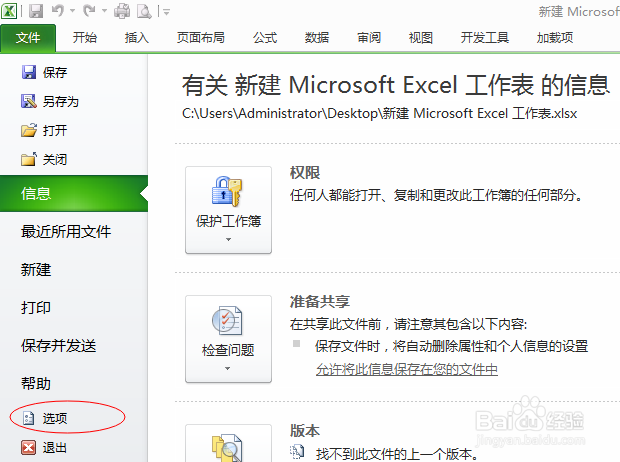620x462 pixels.
Task: Click the text 保存文件时，将自动删除属性和个人信息的设置
Action: pos(452,346)
